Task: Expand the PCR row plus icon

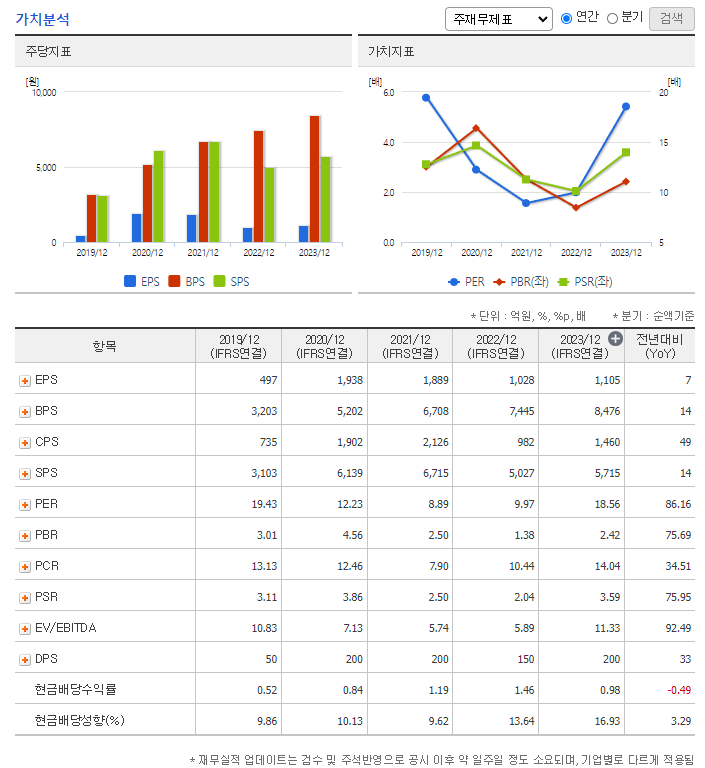Action: [25, 567]
